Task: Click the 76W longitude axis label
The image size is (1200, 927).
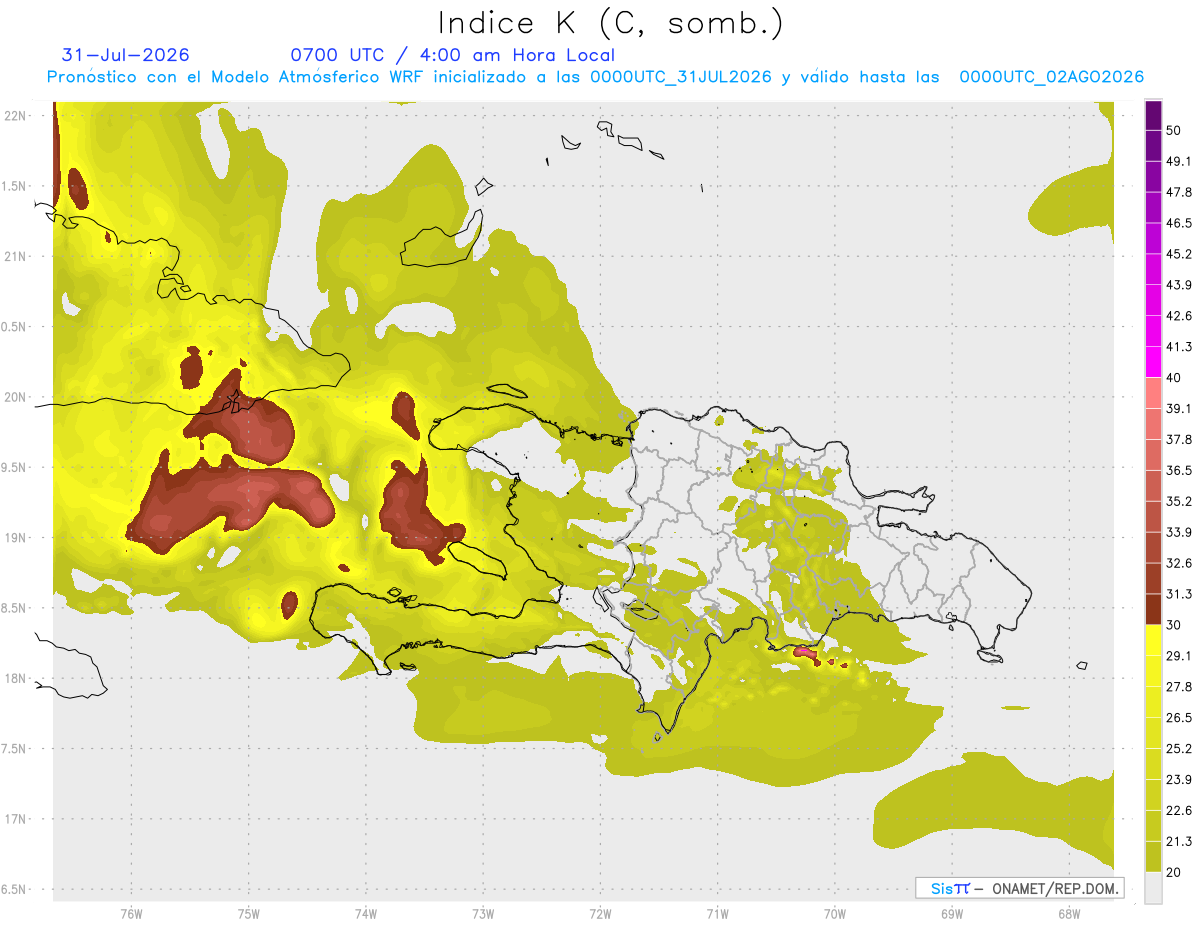Action: click(x=131, y=913)
